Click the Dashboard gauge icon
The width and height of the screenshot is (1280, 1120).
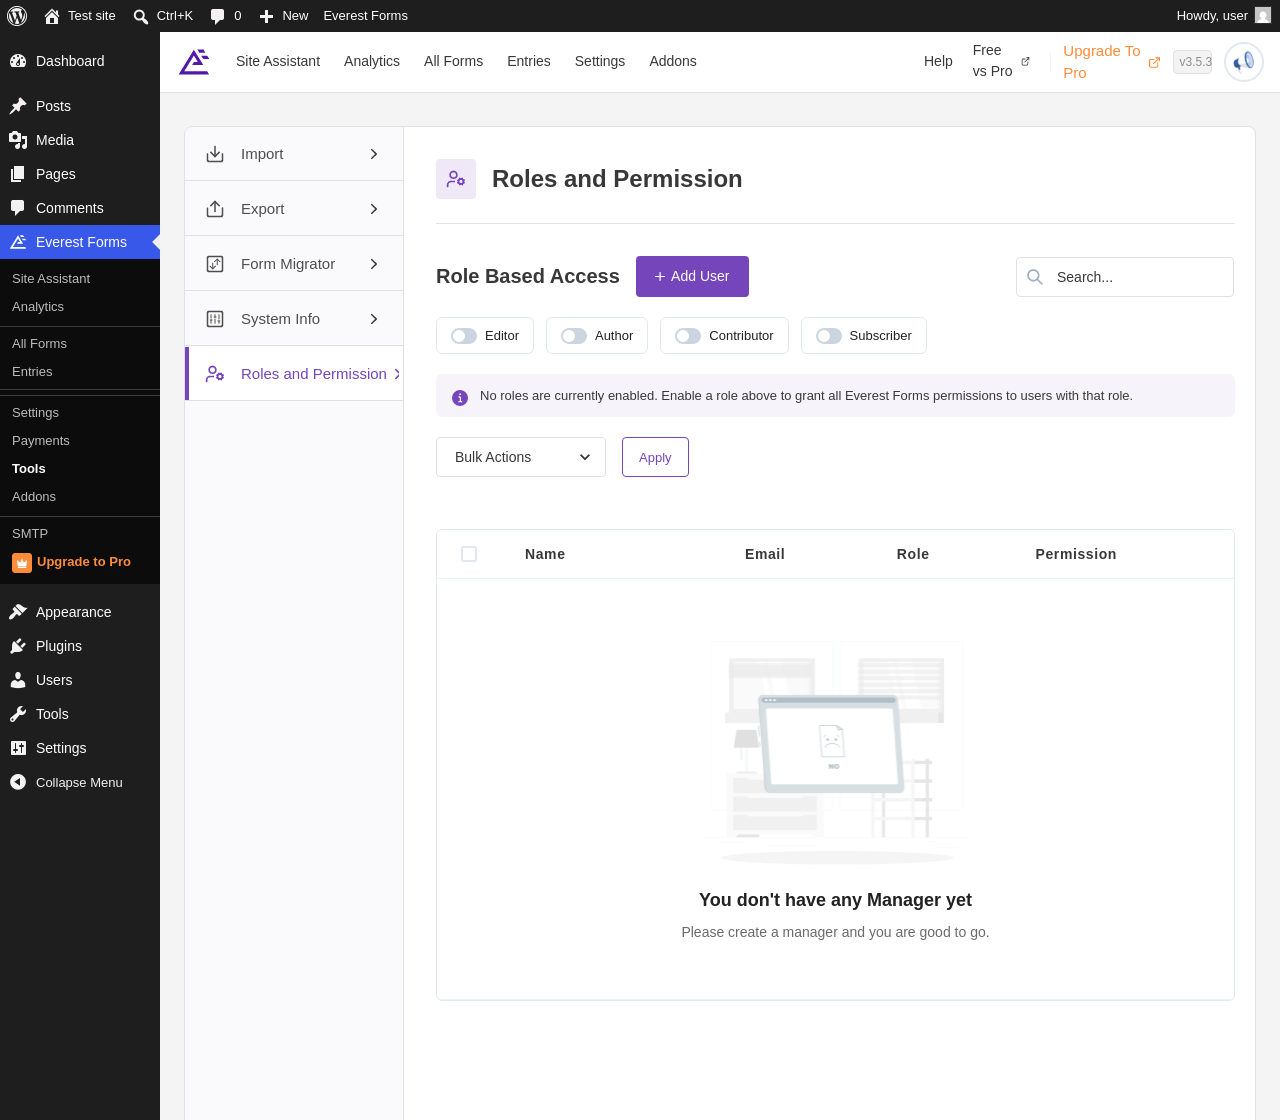point(18,61)
